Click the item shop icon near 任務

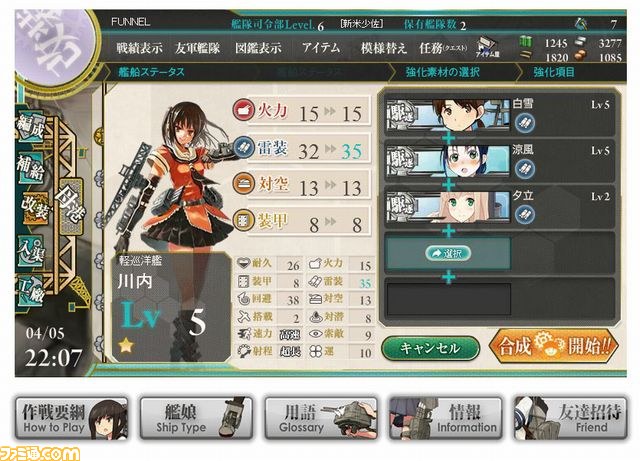(487, 47)
